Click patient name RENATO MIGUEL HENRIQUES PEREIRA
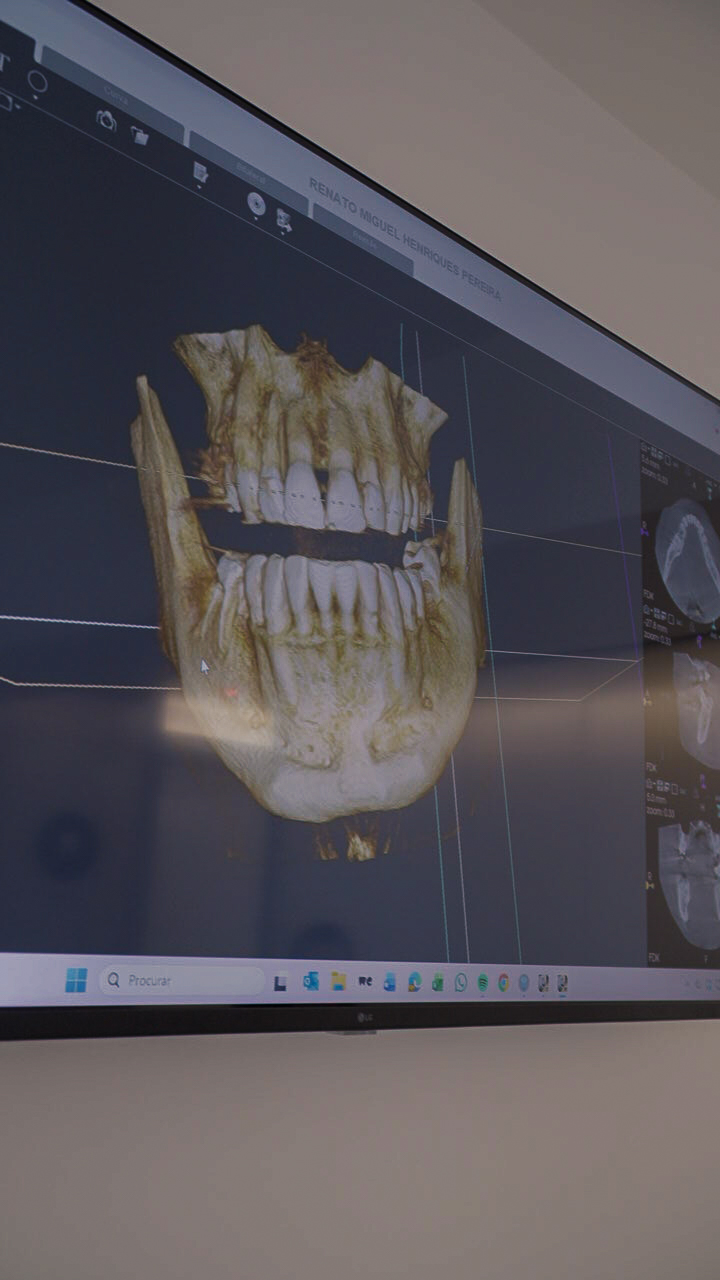The image size is (720, 1280). [x=405, y=239]
